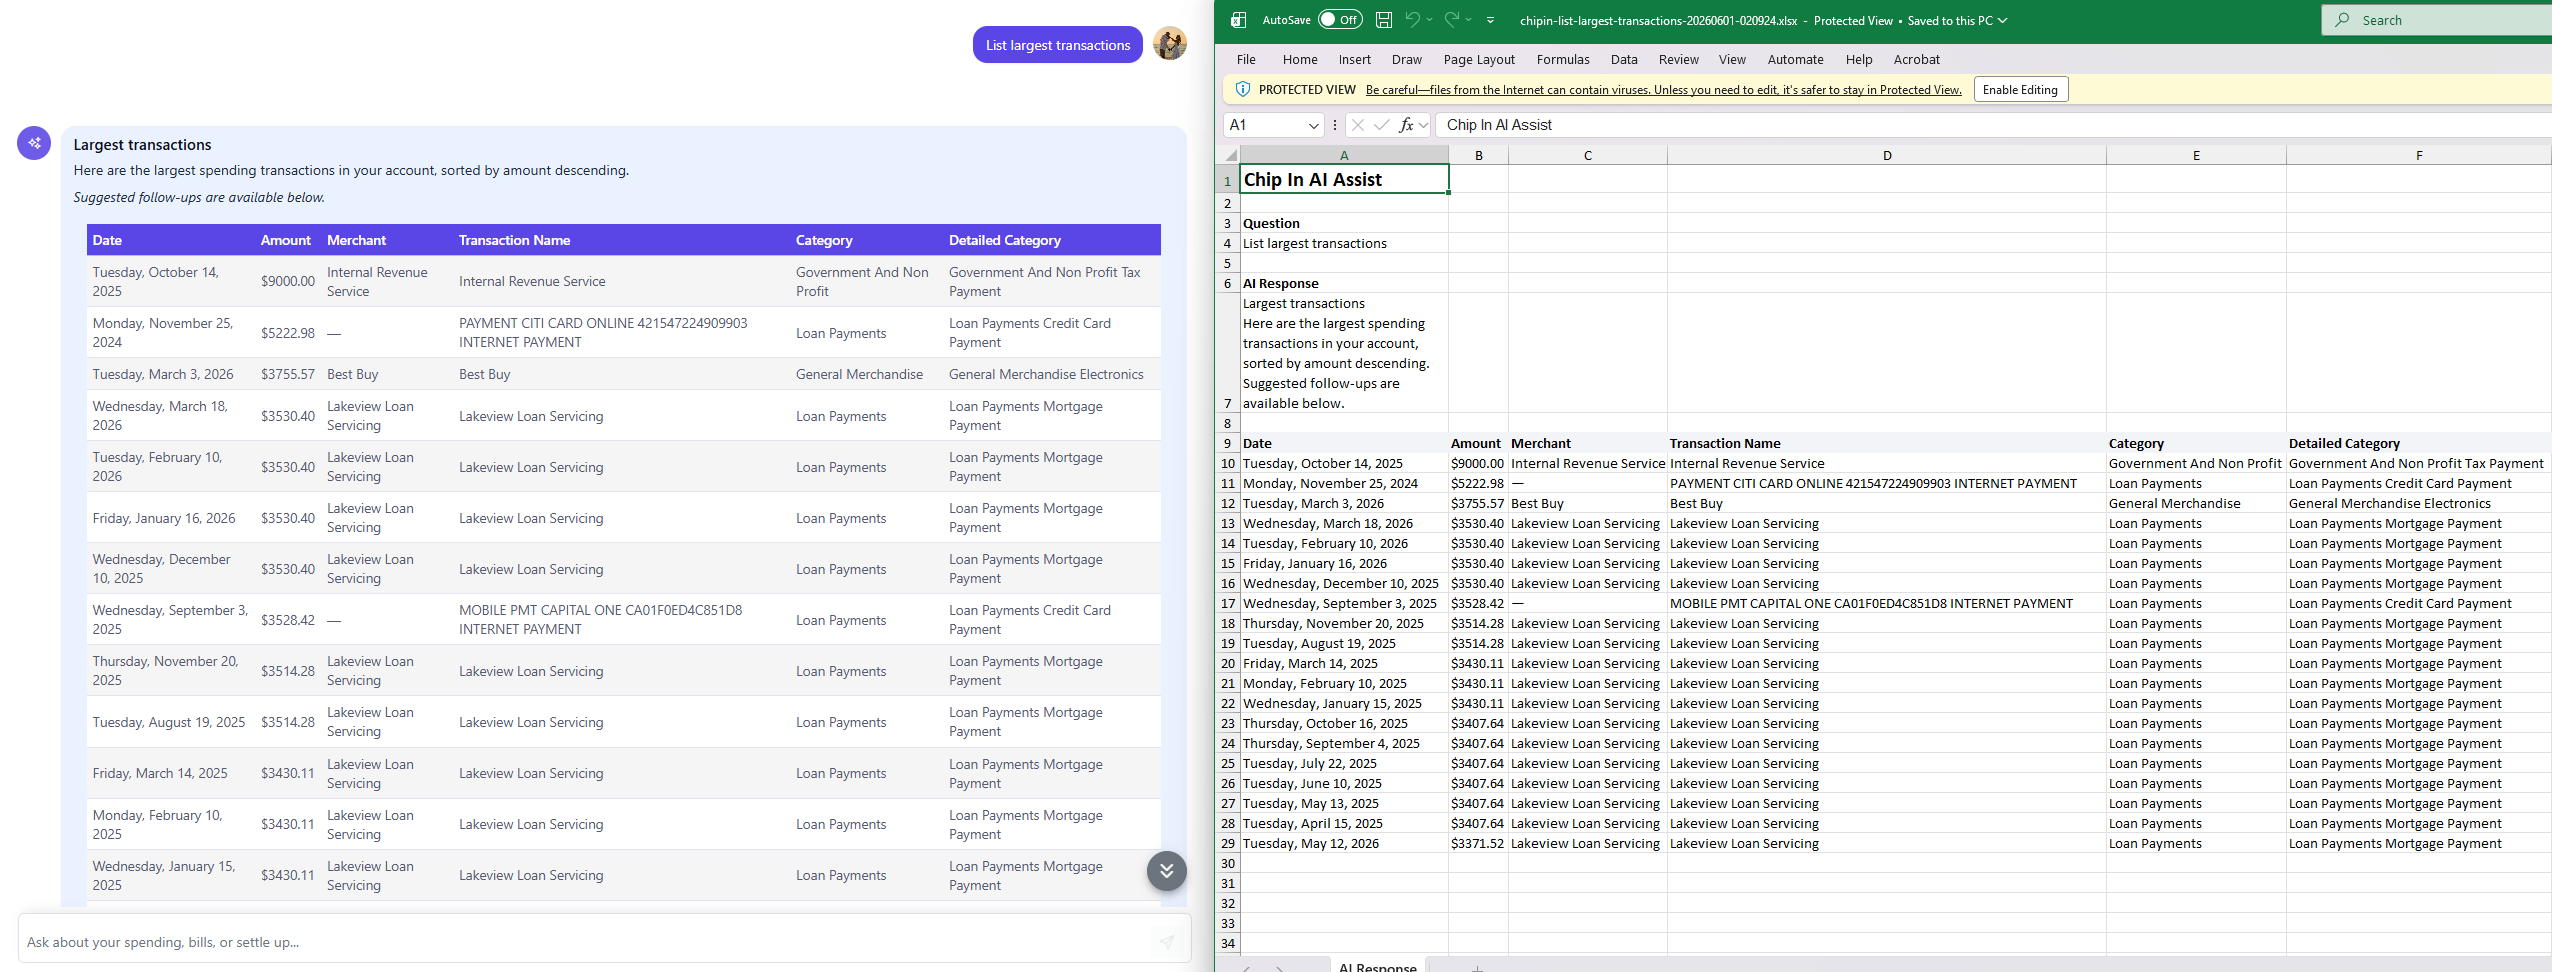
Task: Click the scroll-to-bottom double chevron button
Action: click(1166, 870)
